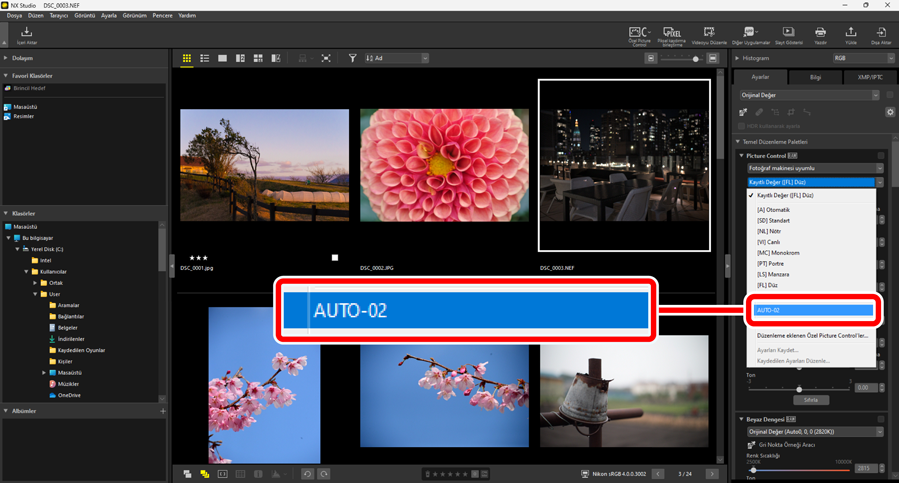Viewport: 899px width, 483px height.
Task: Click the filter funnel icon
Action: pos(352,59)
